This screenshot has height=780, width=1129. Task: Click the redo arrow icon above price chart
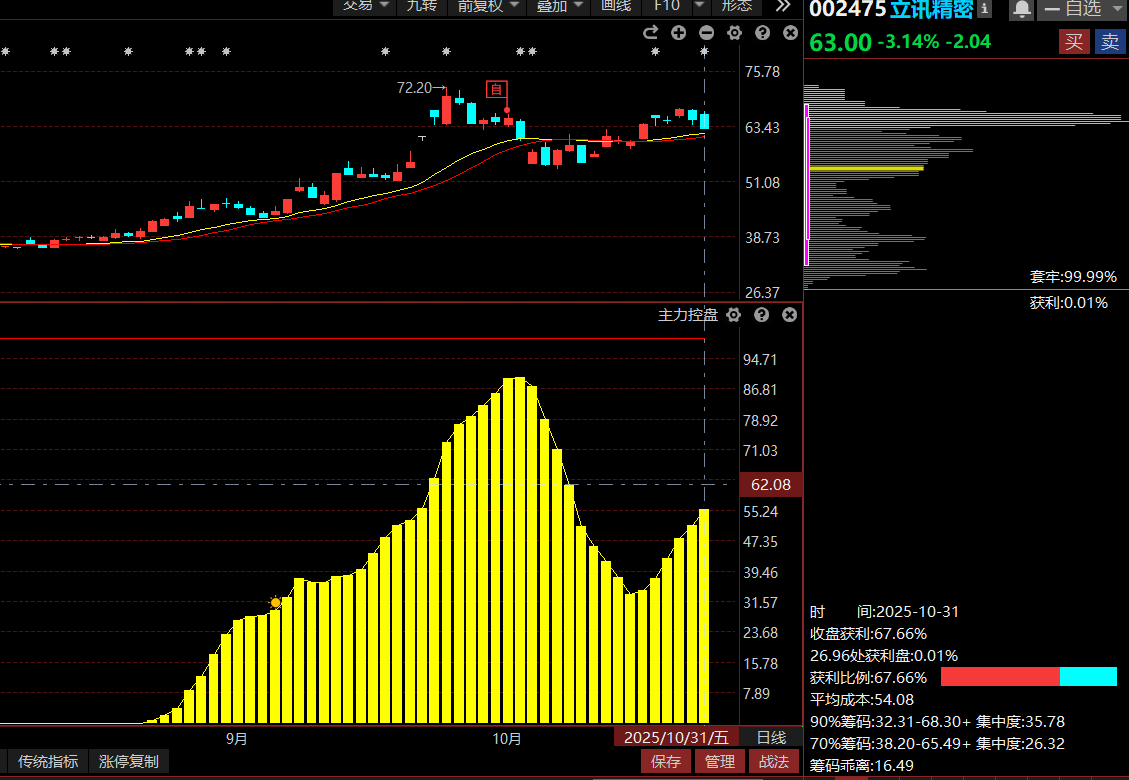click(651, 33)
